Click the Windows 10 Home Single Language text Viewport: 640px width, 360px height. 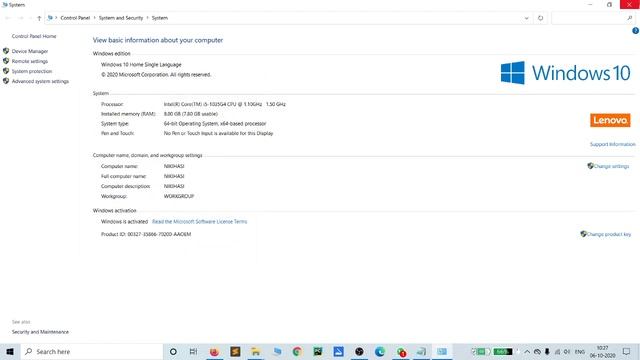click(x=141, y=64)
